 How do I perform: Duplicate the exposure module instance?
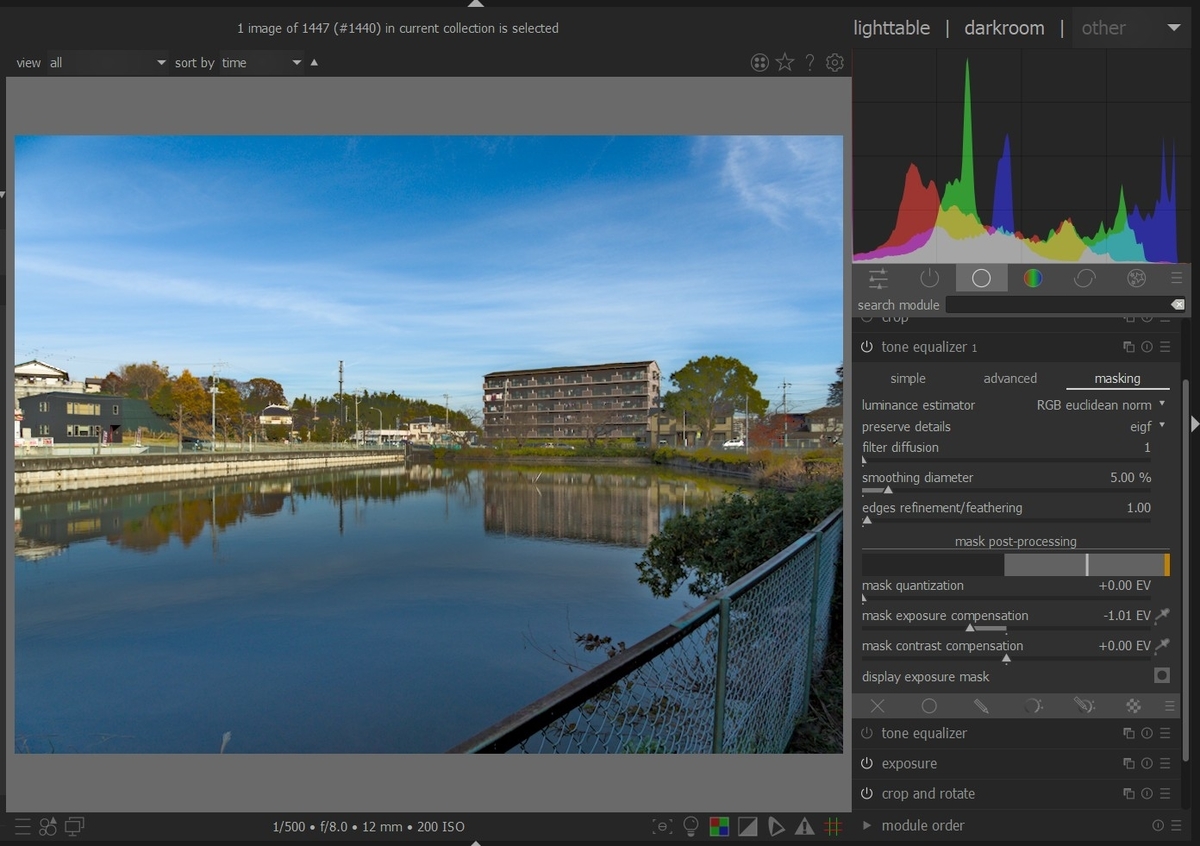(x=1128, y=764)
